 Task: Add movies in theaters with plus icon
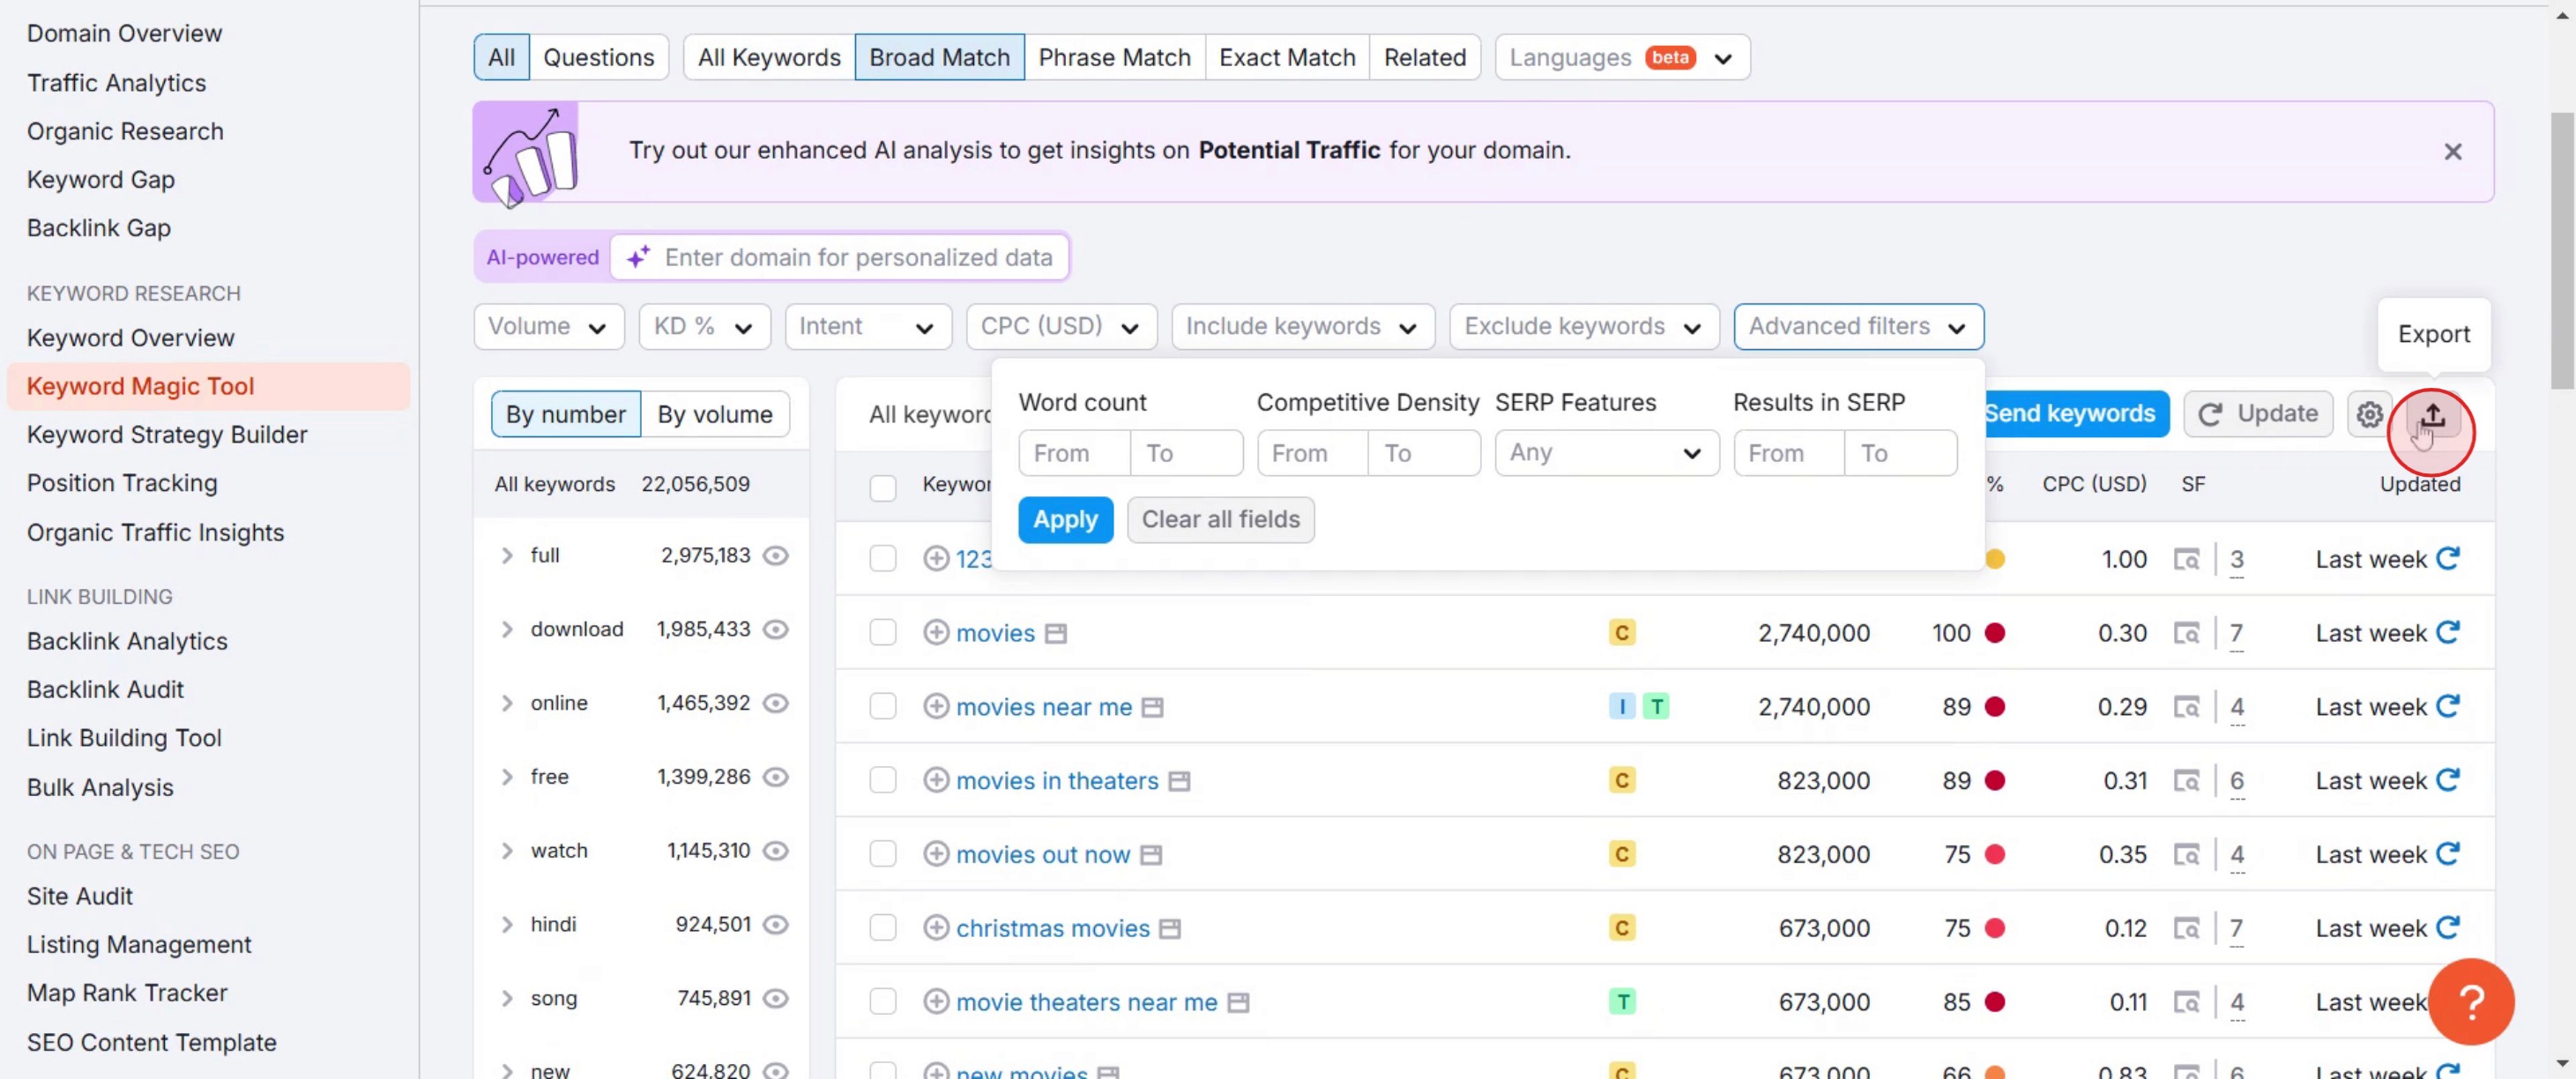936,781
